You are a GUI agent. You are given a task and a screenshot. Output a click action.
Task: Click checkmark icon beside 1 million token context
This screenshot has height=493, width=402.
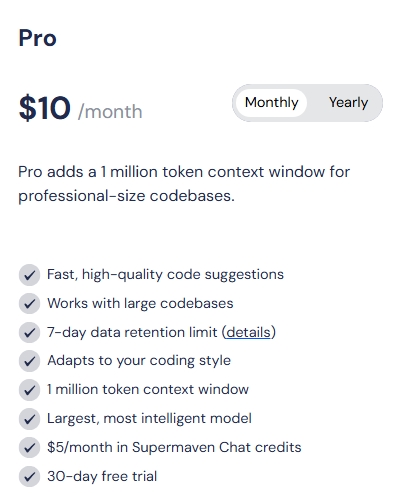point(29,390)
